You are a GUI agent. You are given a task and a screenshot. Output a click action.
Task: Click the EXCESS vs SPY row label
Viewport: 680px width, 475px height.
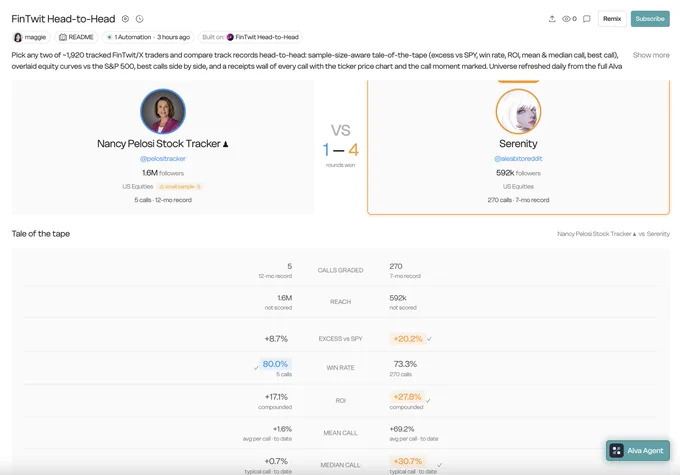[x=340, y=339]
